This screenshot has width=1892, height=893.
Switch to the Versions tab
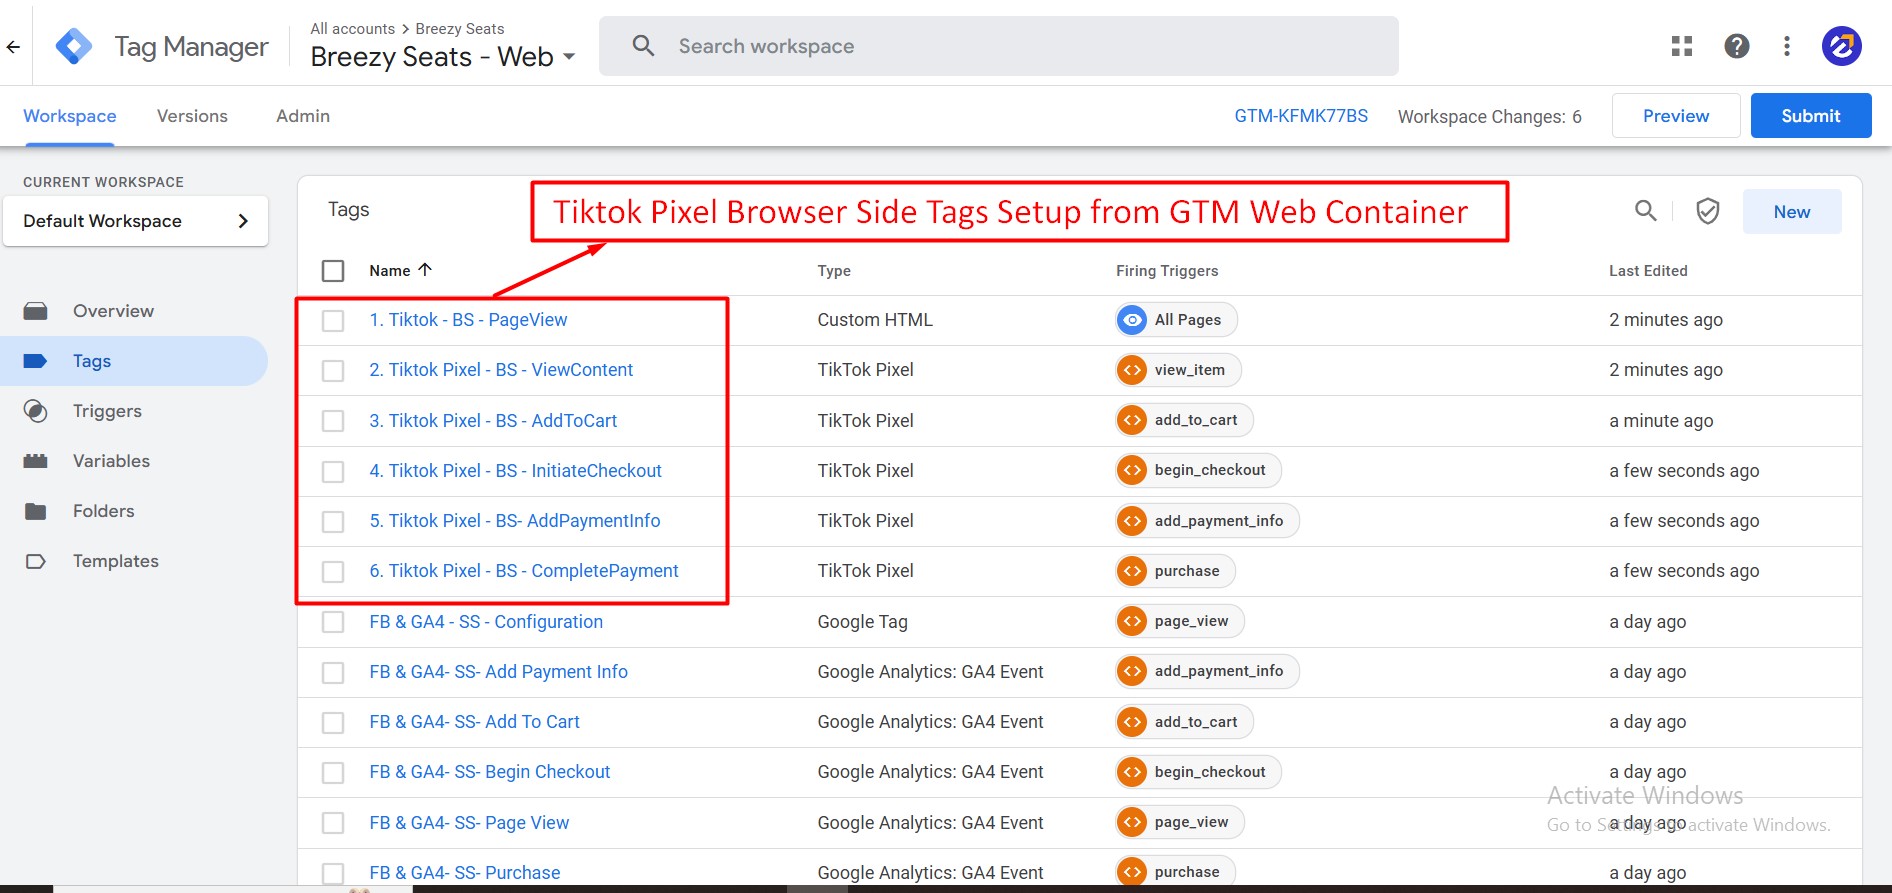(x=192, y=116)
